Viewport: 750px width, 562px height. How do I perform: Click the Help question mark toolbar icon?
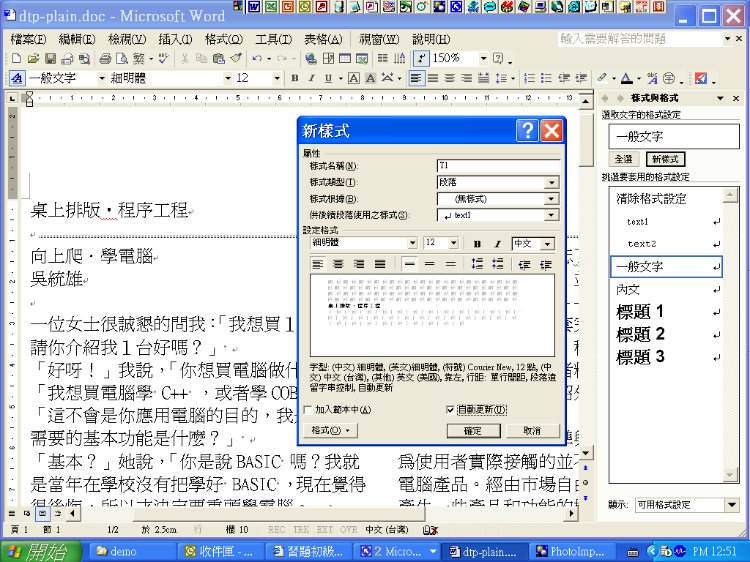coord(498,58)
